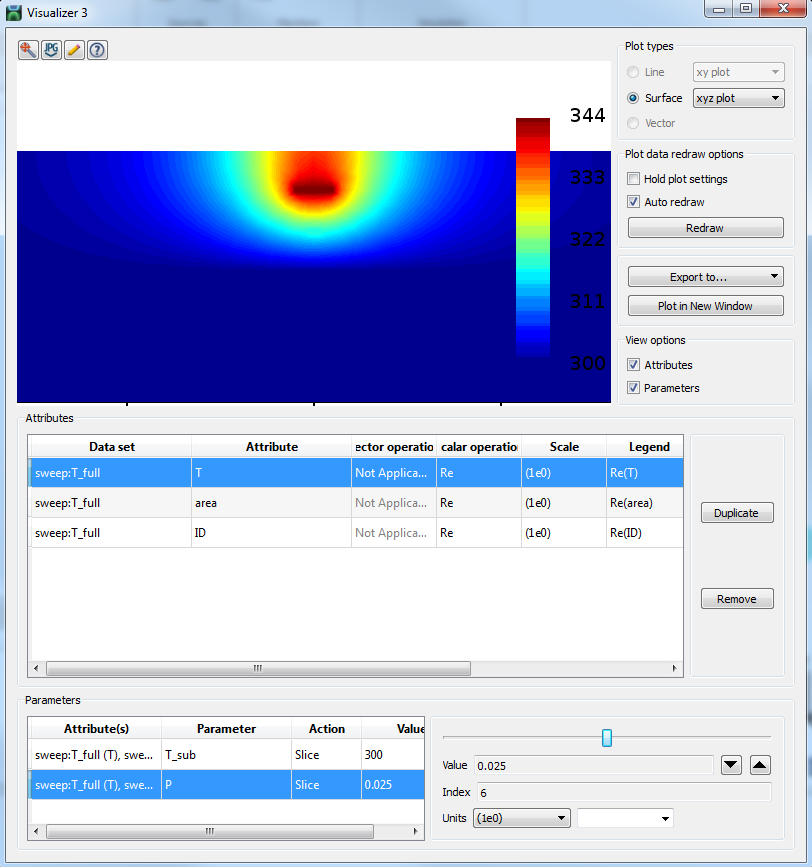Click the Index field showing 6
The height and width of the screenshot is (867, 812).
tap(624, 792)
